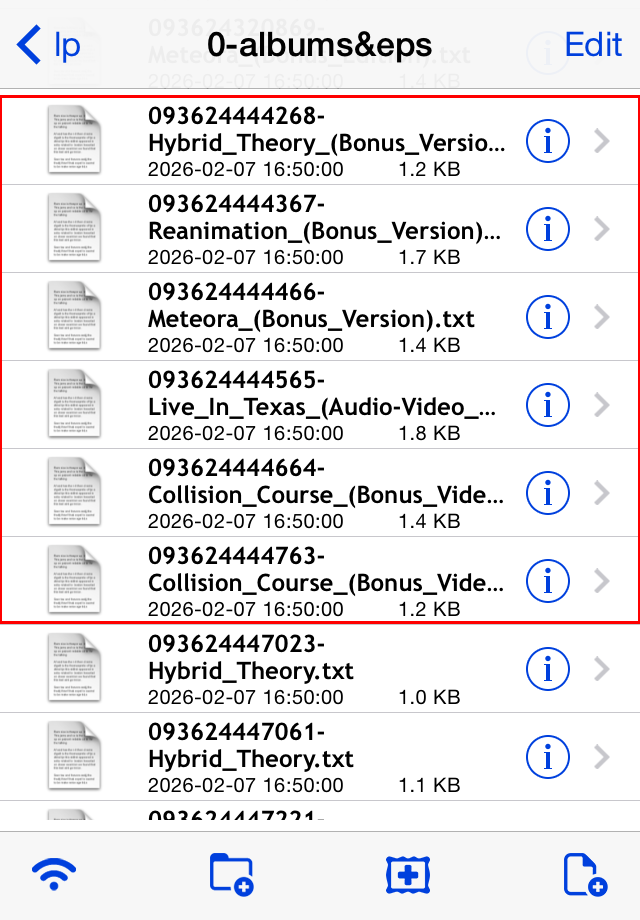Show info for 093624444763 Collision_Course file
This screenshot has height=920, width=640.
547,581
